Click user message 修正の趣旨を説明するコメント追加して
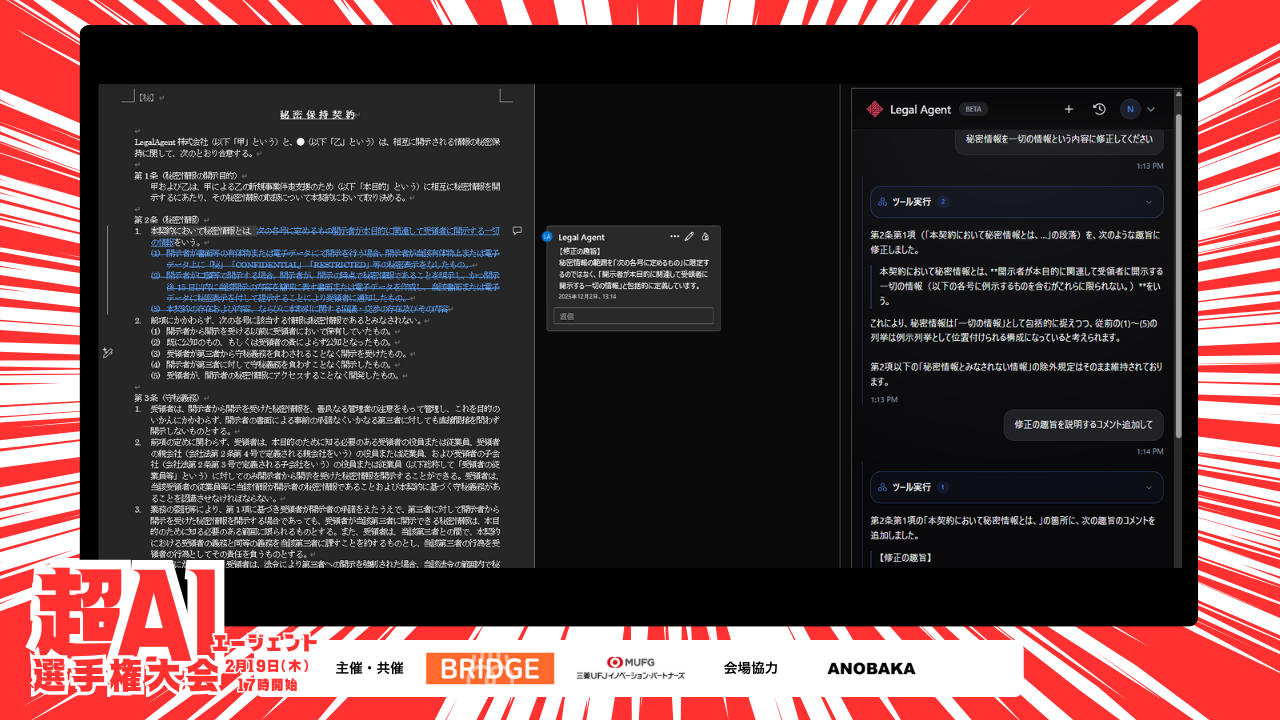1280x720 pixels. [x=1083, y=424]
